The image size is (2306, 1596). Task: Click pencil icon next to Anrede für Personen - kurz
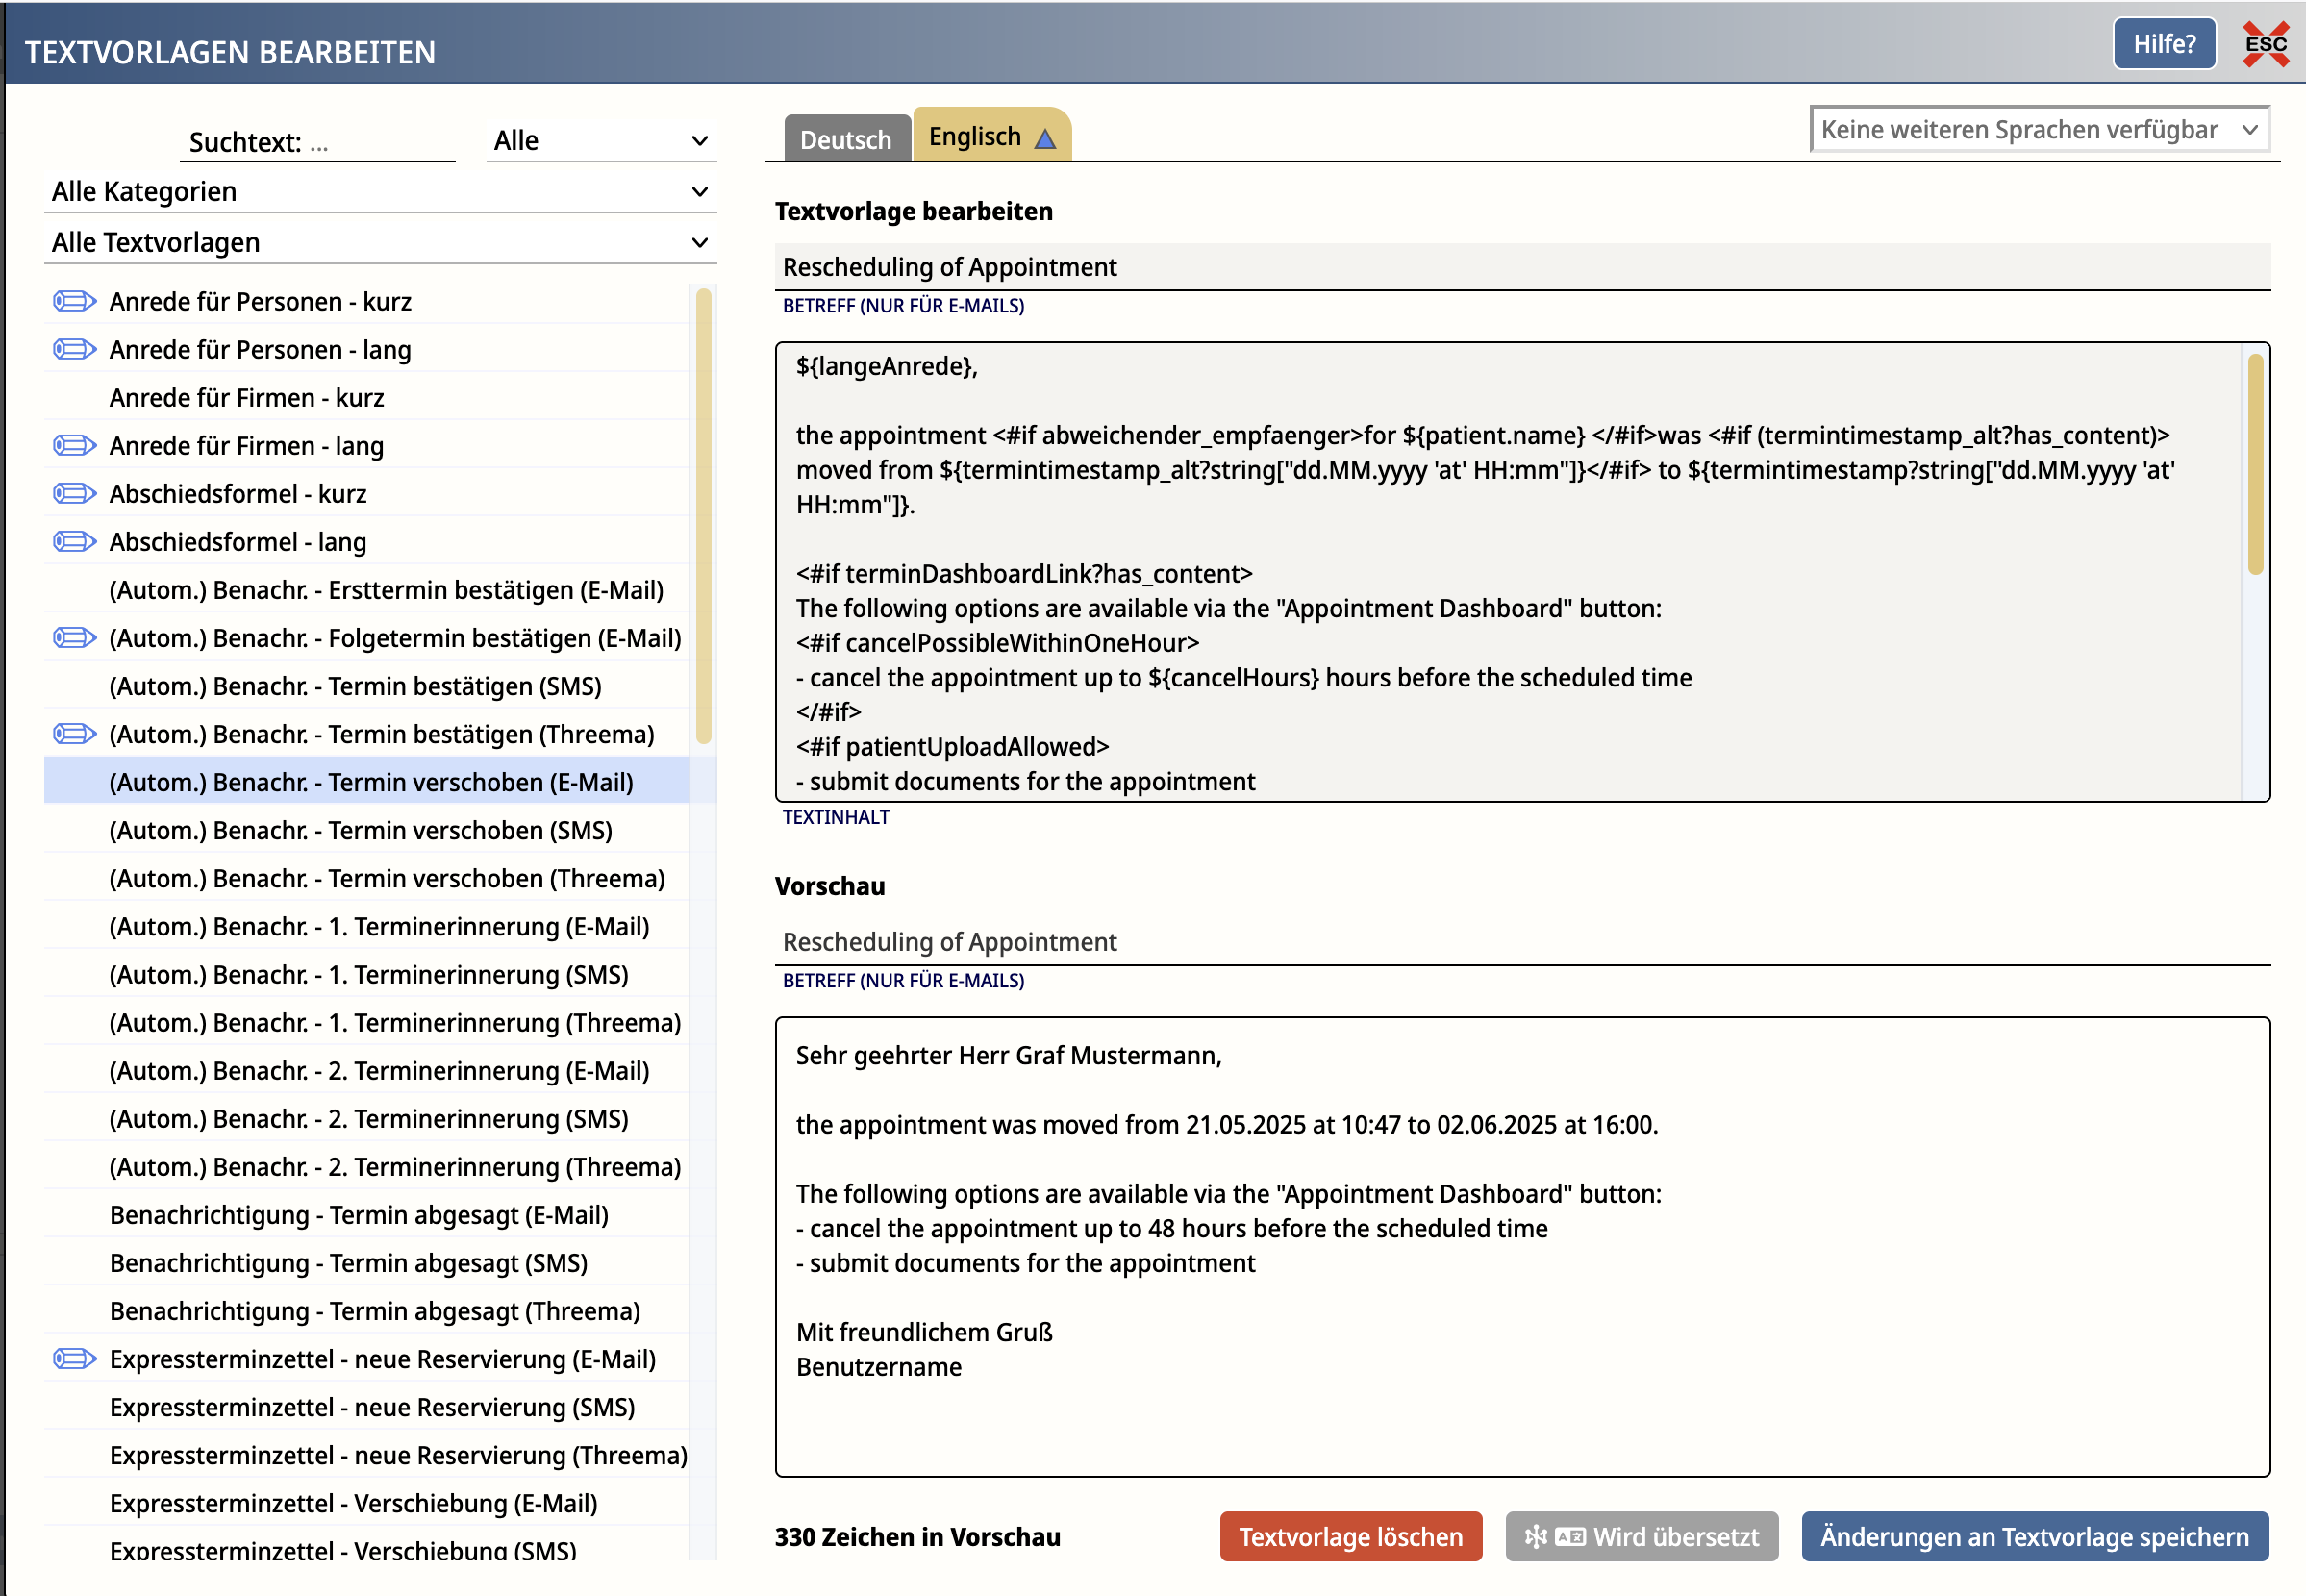(75, 301)
